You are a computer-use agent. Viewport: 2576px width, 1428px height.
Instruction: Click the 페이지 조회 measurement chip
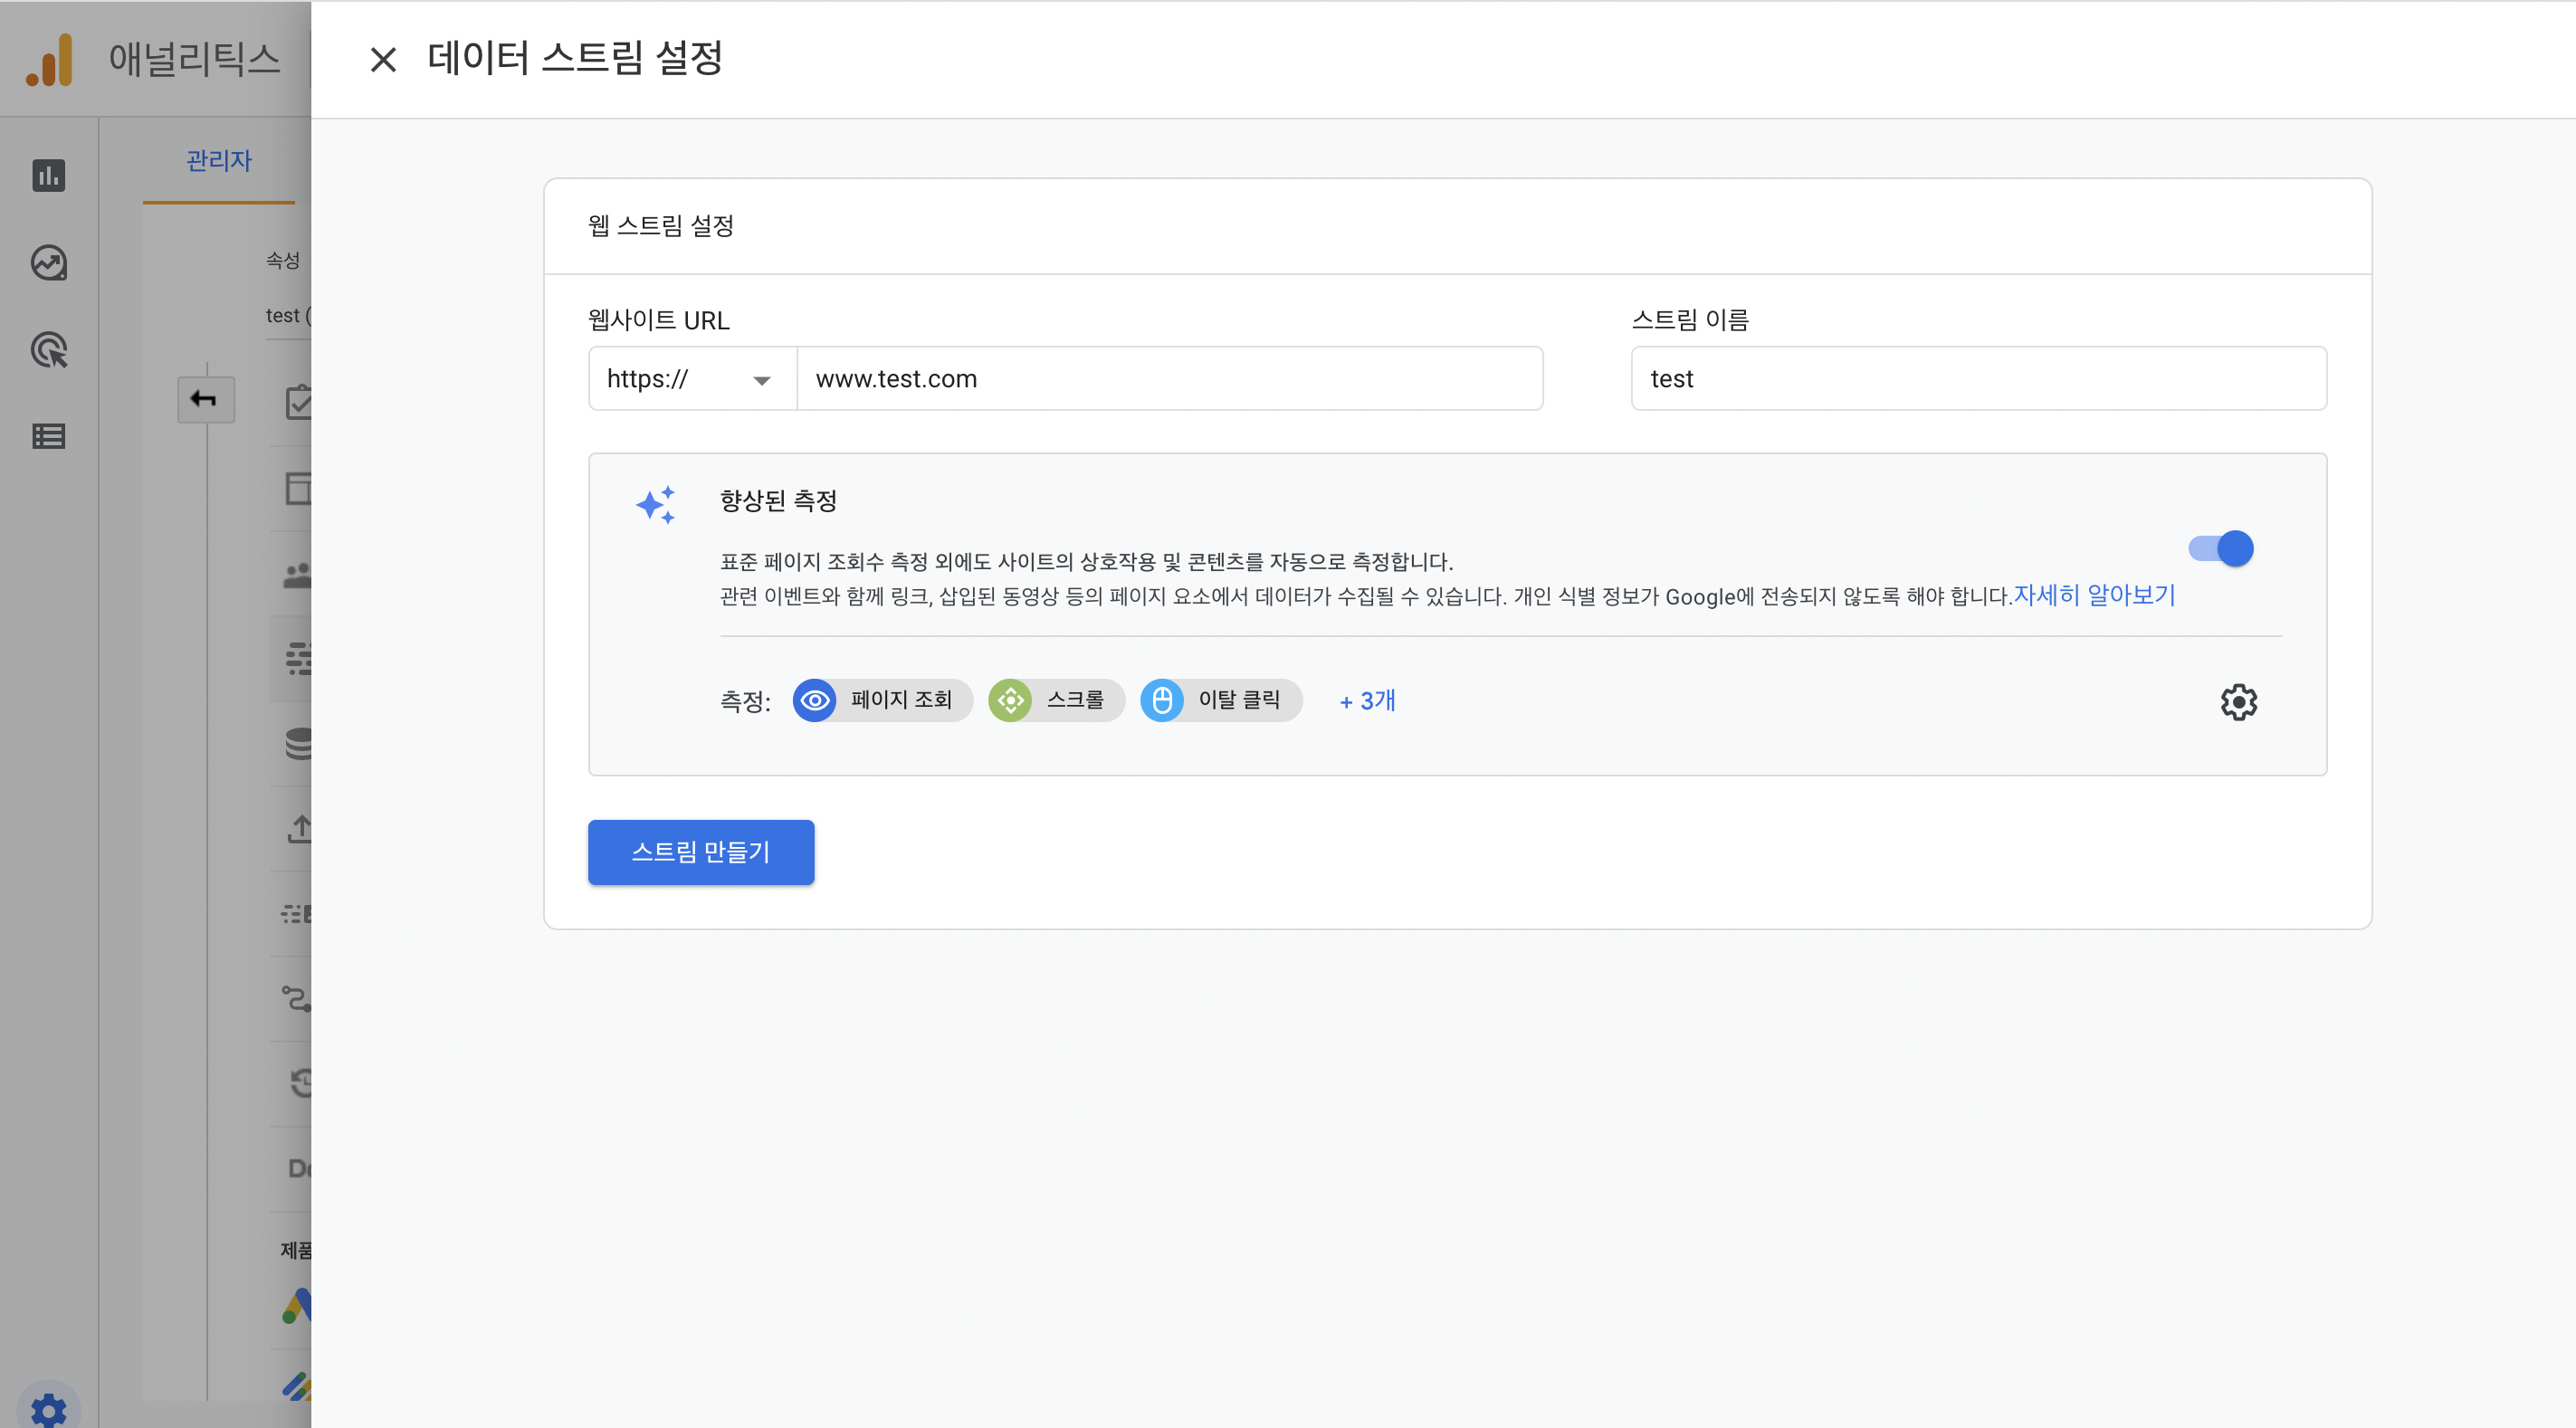(x=882, y=700)
